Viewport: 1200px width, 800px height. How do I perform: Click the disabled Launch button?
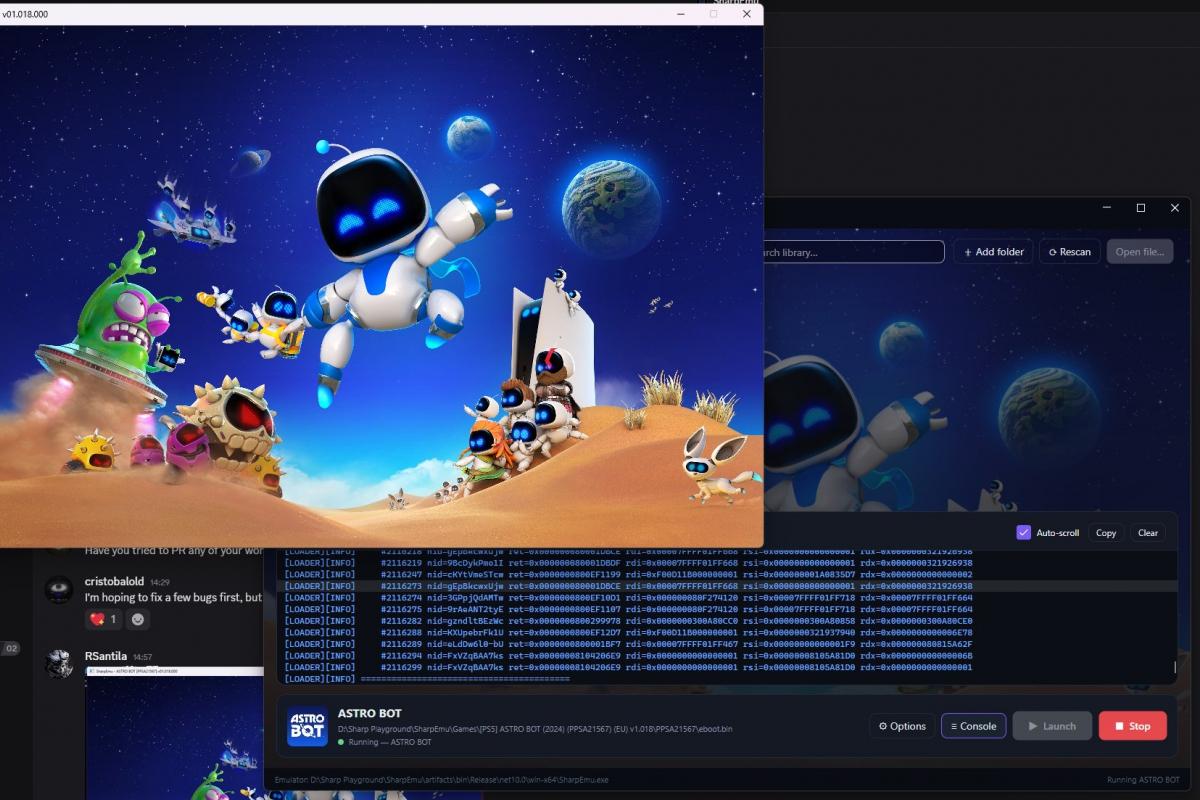[1052, 726]
